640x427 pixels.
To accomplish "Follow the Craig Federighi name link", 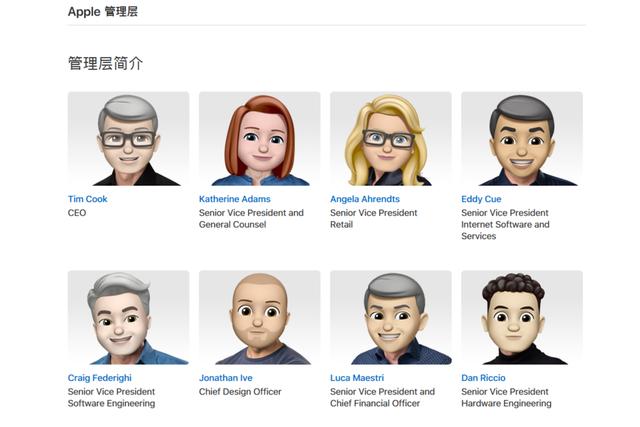I will (100, 378).
